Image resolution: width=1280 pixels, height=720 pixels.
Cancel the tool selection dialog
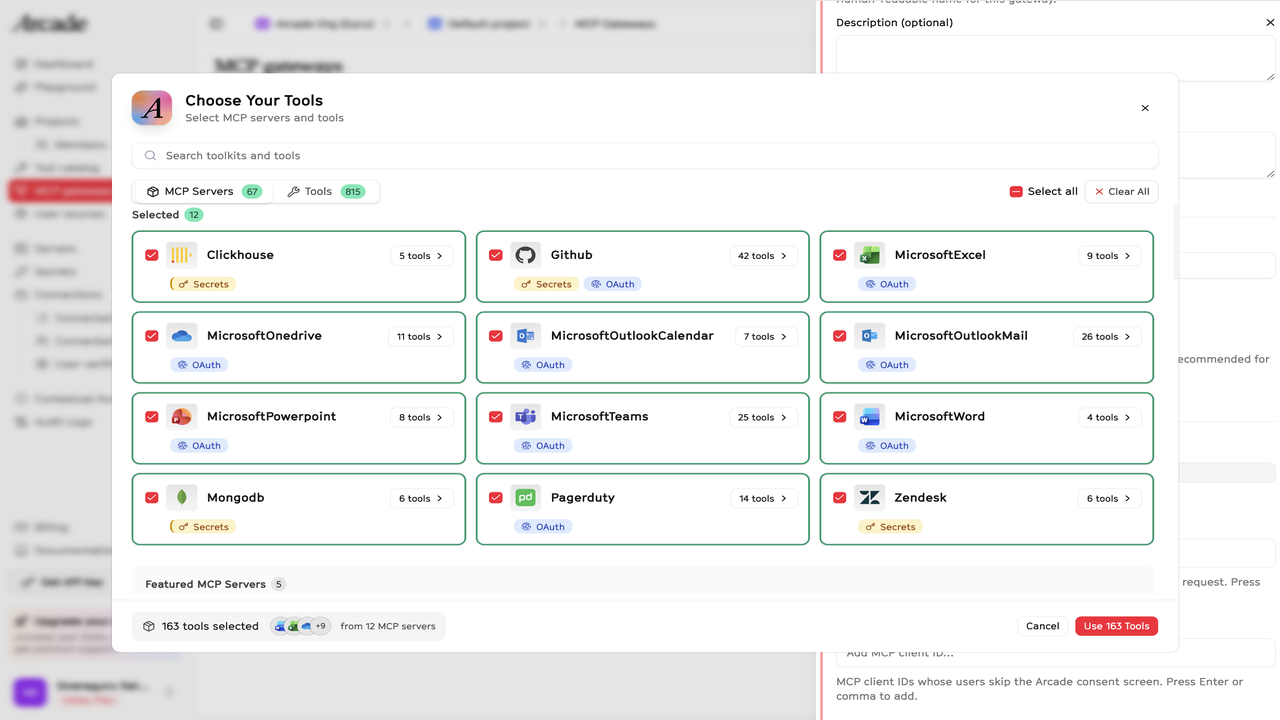coord(1042,626)
